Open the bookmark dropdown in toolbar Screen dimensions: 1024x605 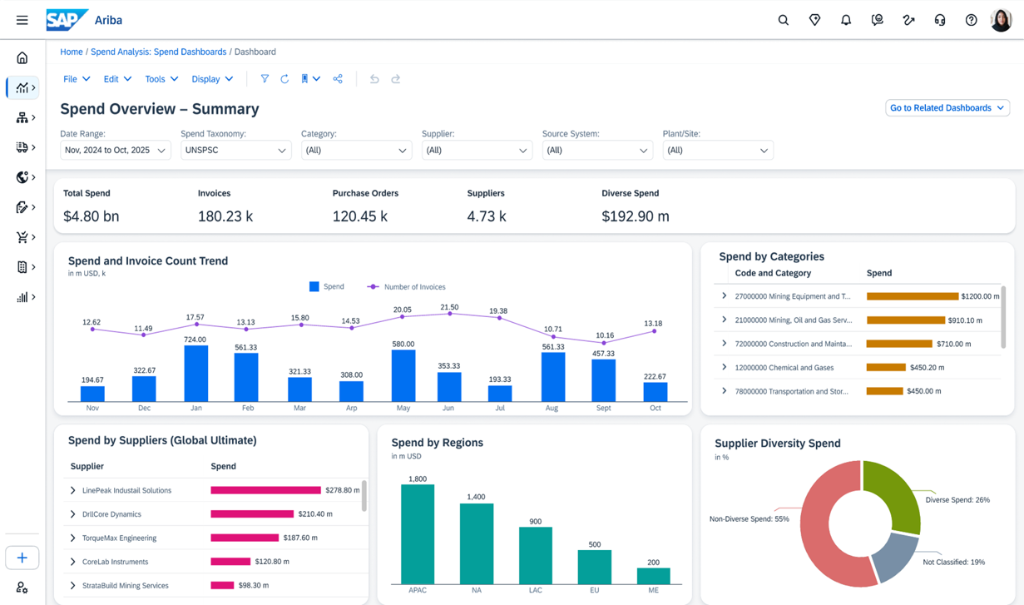(310, 79)
